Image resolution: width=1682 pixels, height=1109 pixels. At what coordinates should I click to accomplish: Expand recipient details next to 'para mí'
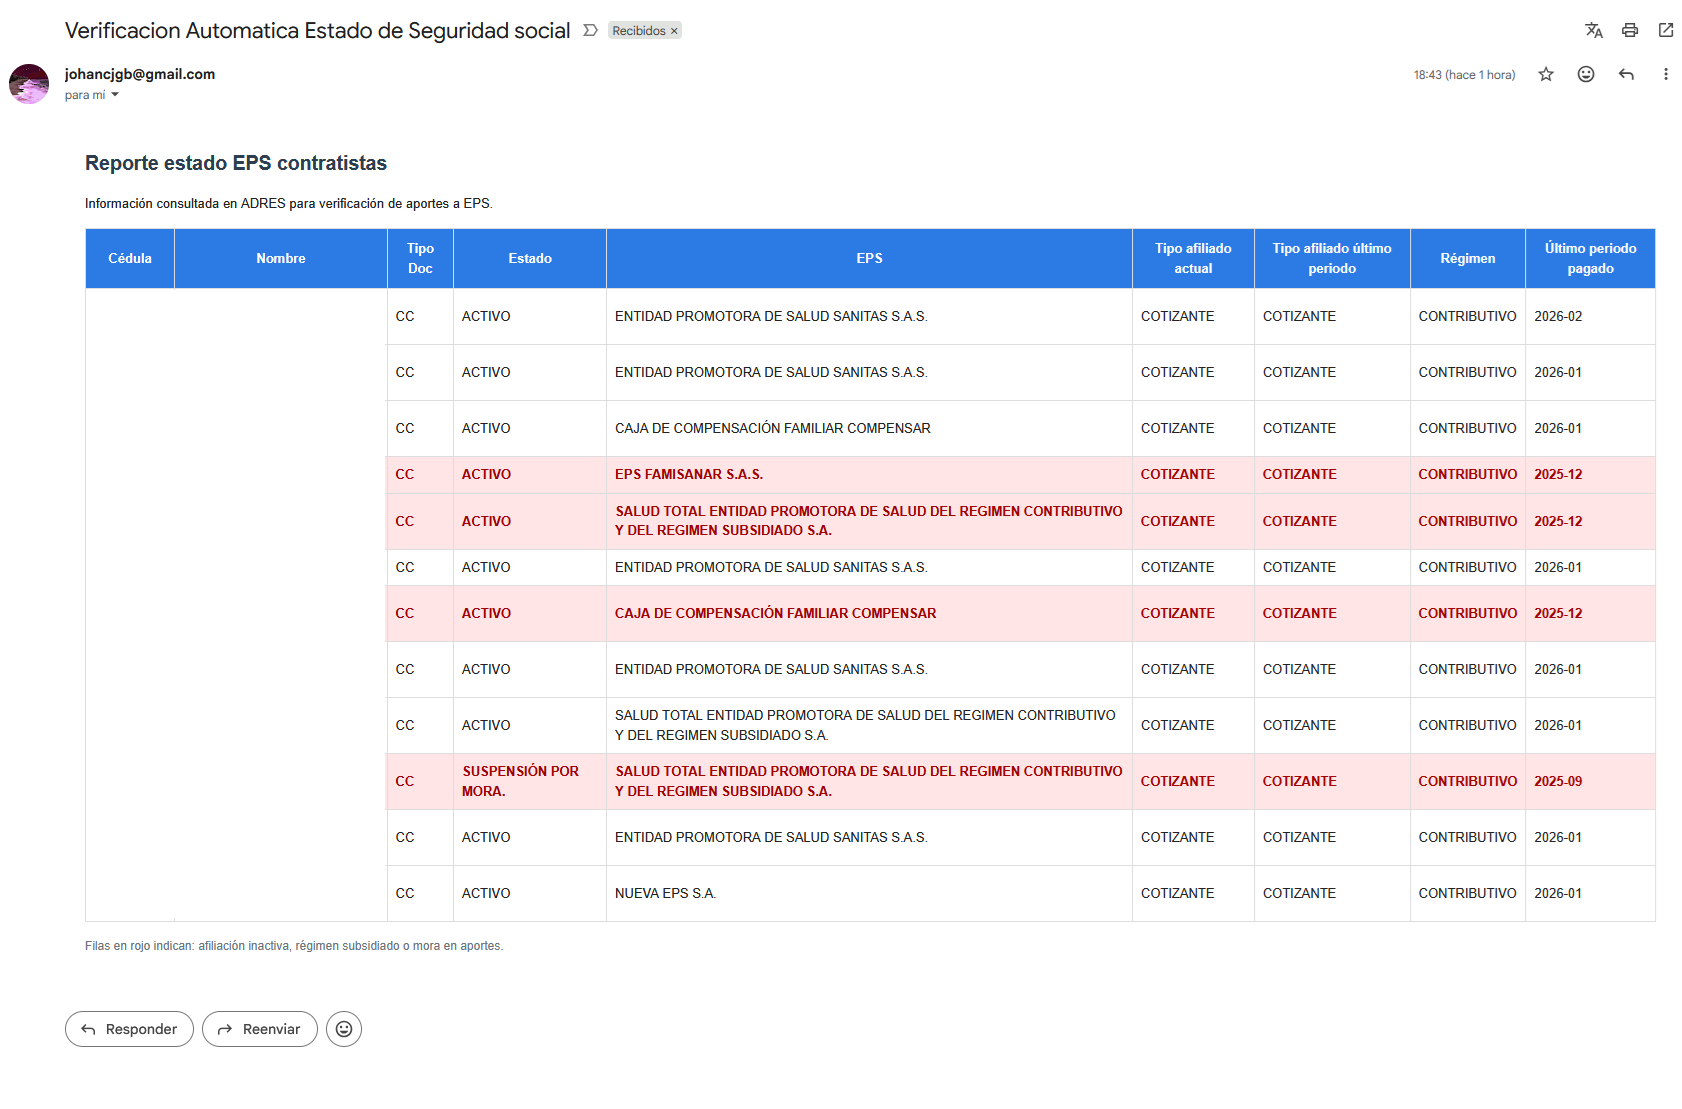pos(115,95)
